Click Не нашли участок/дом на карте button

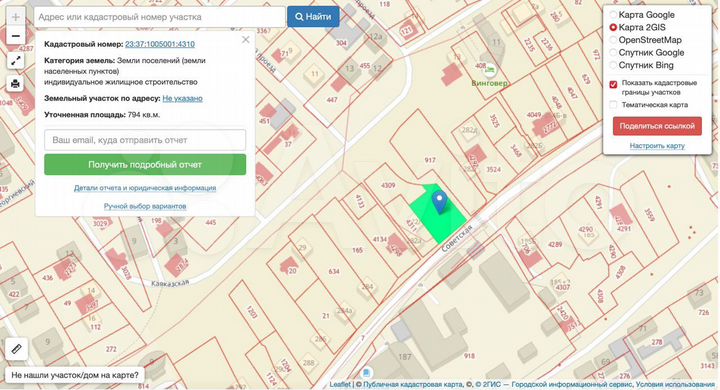coord(75,375)
